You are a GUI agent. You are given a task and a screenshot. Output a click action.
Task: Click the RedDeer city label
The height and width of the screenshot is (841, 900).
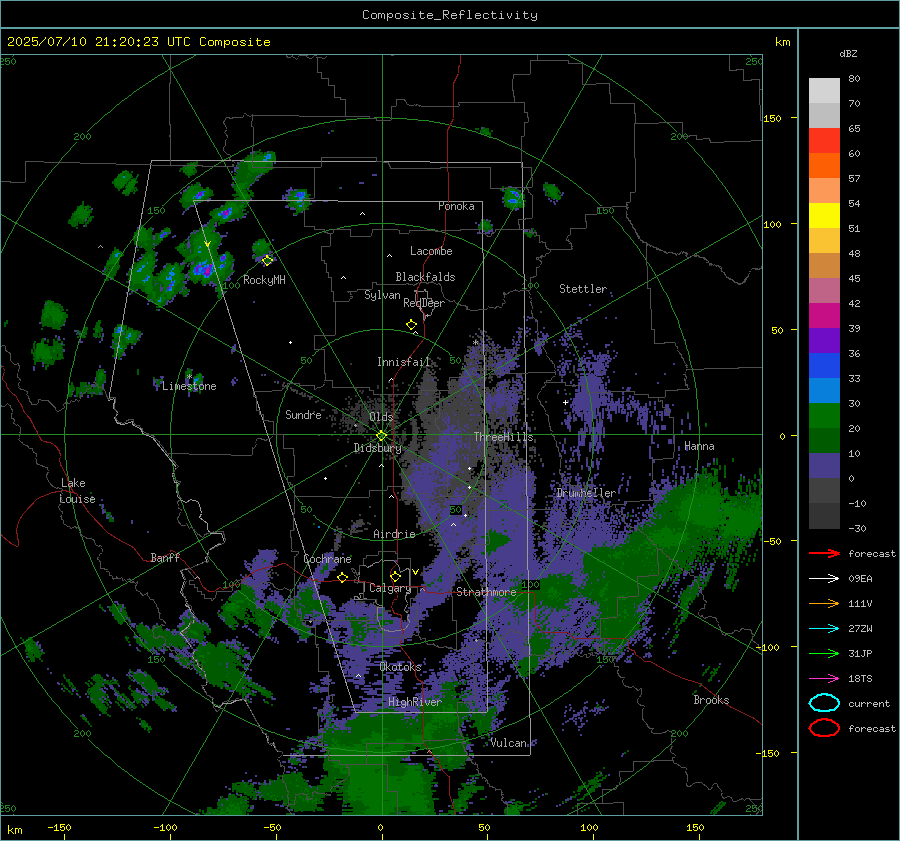[424, 303]
